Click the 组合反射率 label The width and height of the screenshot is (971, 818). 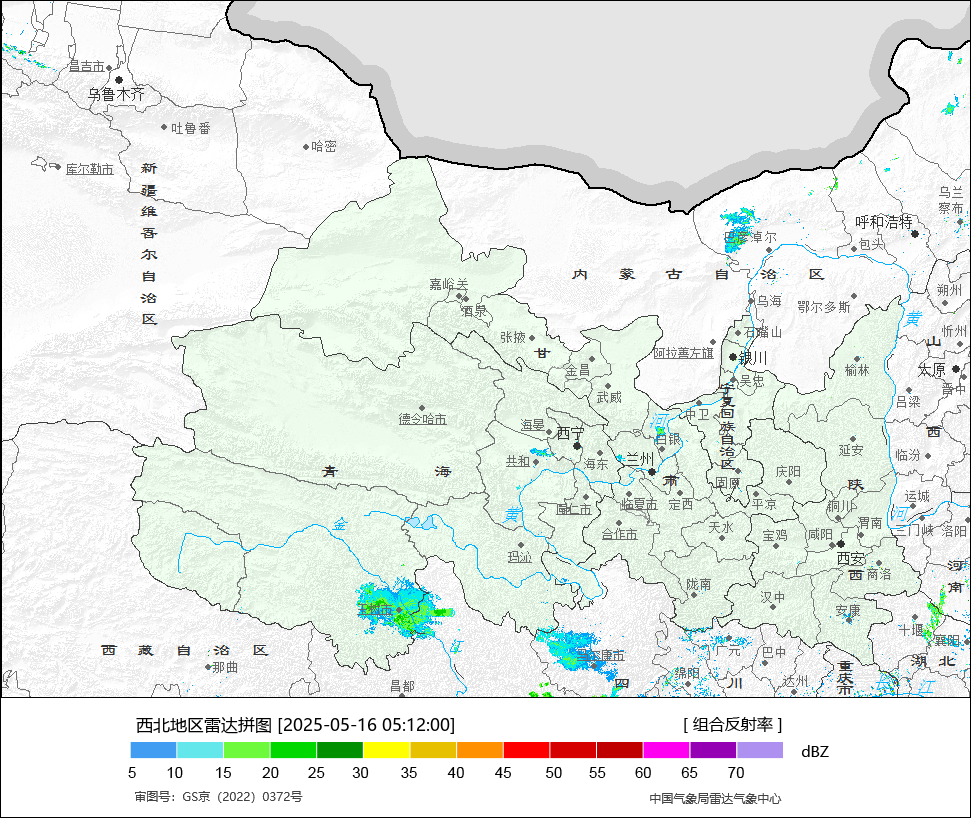[x=733, y=724]
